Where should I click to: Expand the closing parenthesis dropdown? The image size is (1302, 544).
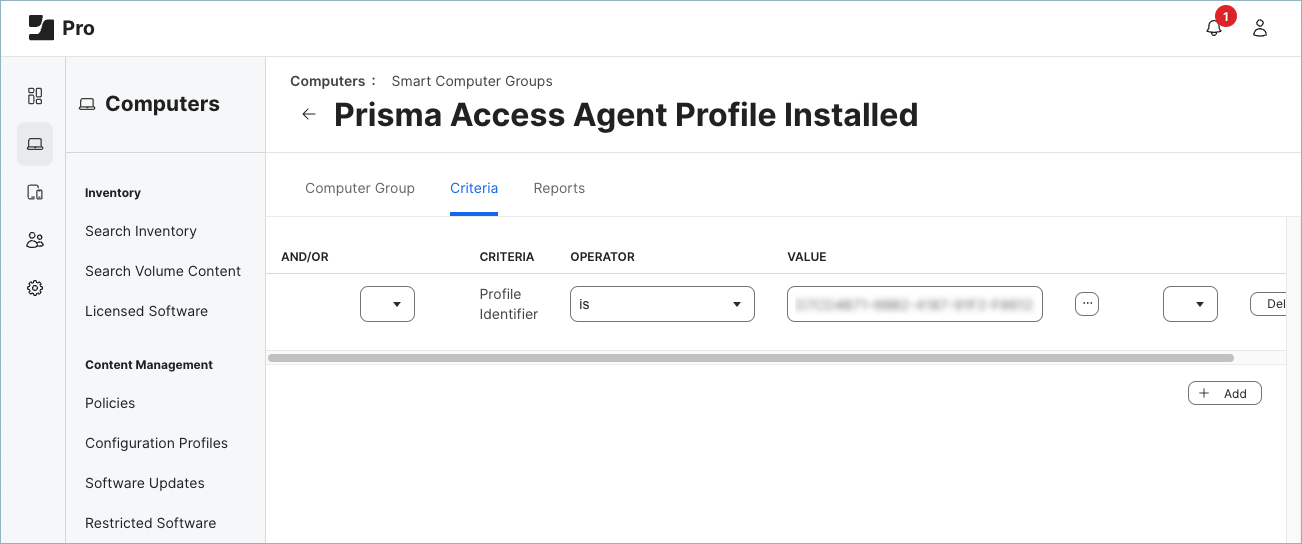(1190, 304)
